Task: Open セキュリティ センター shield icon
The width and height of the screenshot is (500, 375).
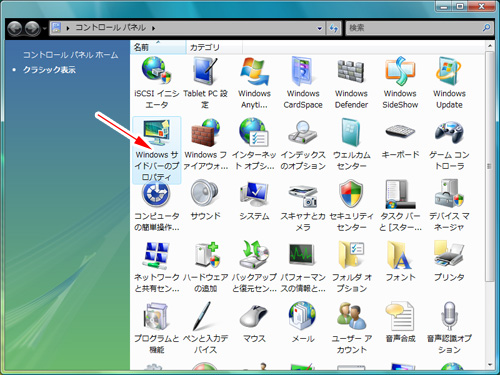Action: pyautogui.click(x=351, y=193)
